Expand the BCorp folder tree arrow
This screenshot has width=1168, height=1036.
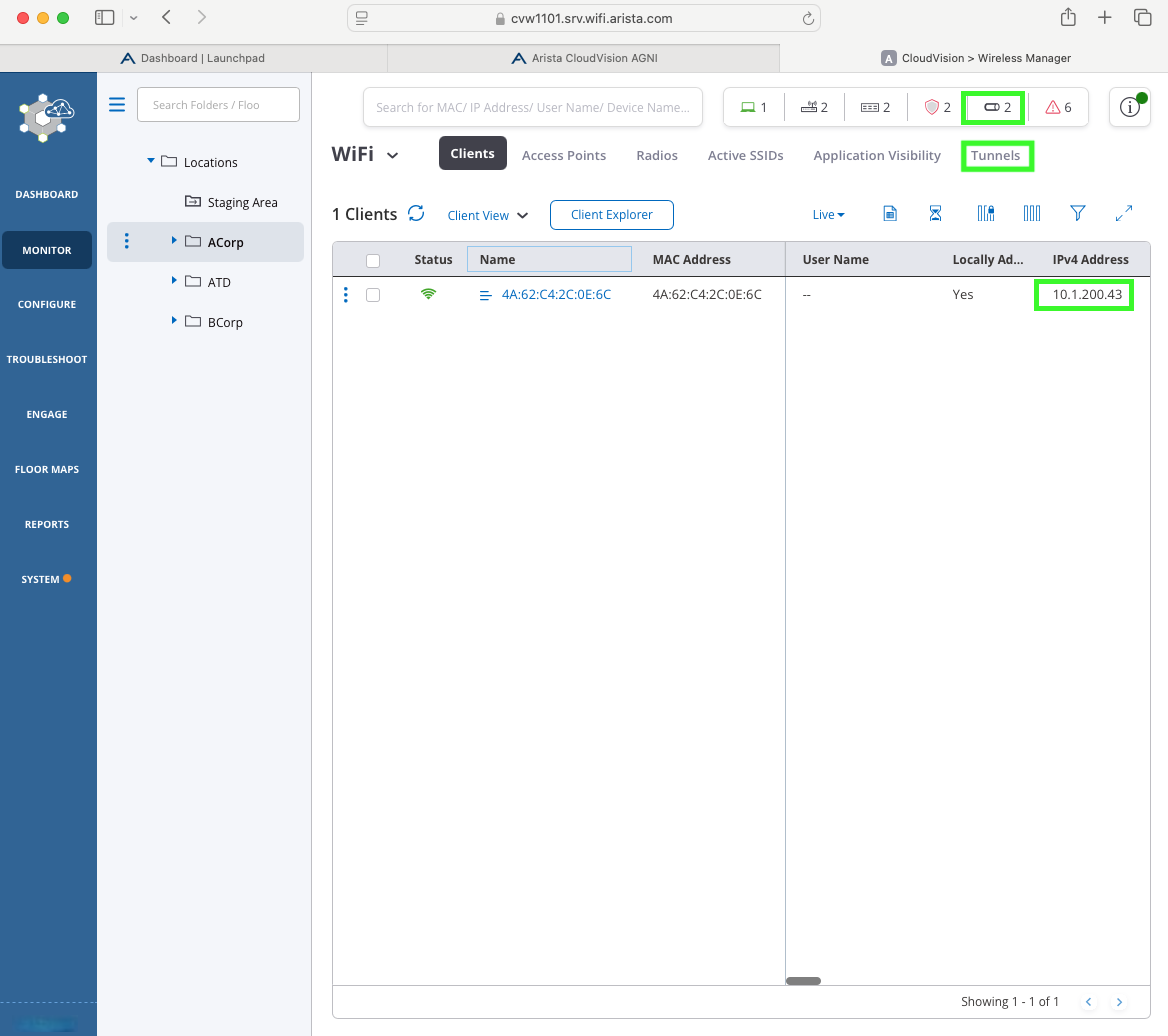coord(174,321)
